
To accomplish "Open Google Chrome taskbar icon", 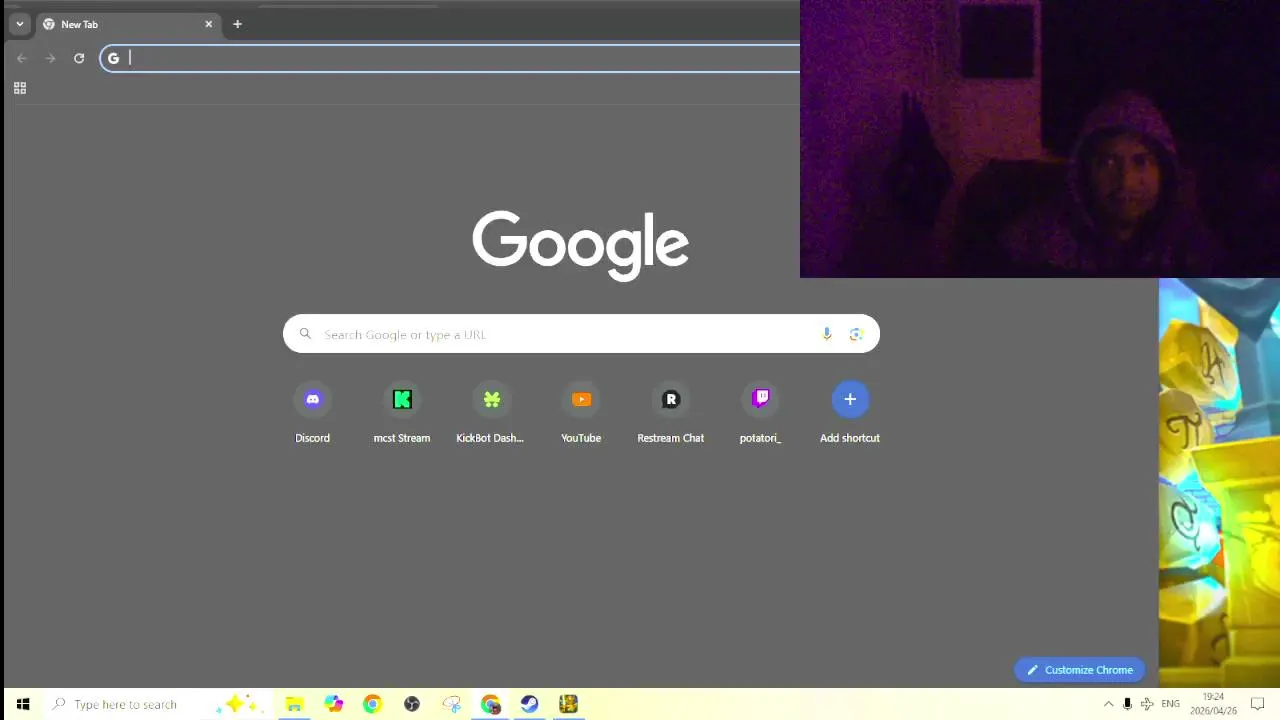I will 372,704.
